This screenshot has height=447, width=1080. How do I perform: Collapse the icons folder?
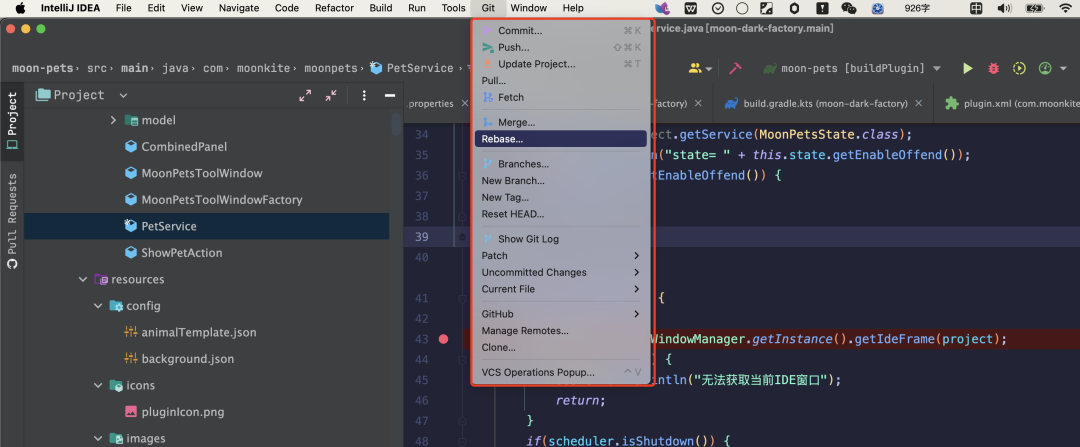pyautogui.click(x=98, y=386)
